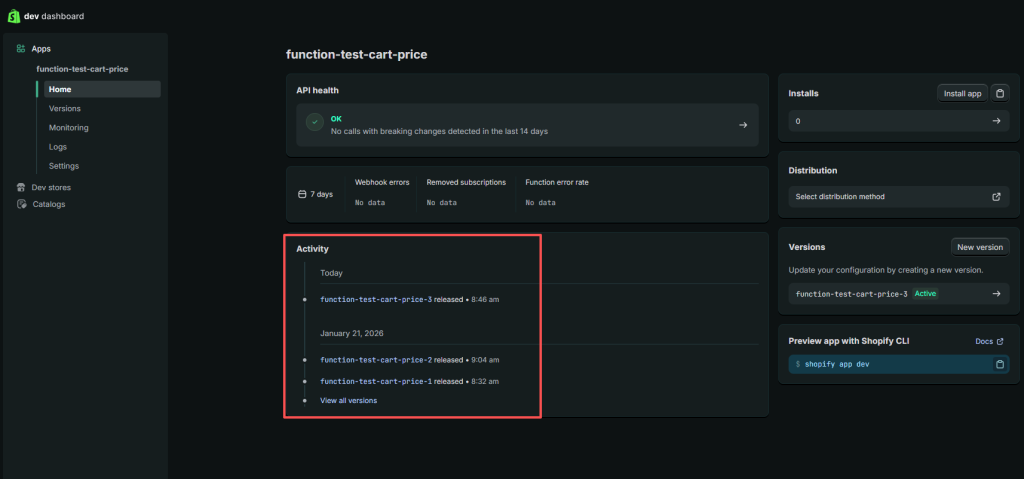The width and height of the screenshot is (1024, 479).
Task: Open Logs from the sidebar
Action: (x=58, y=146)
